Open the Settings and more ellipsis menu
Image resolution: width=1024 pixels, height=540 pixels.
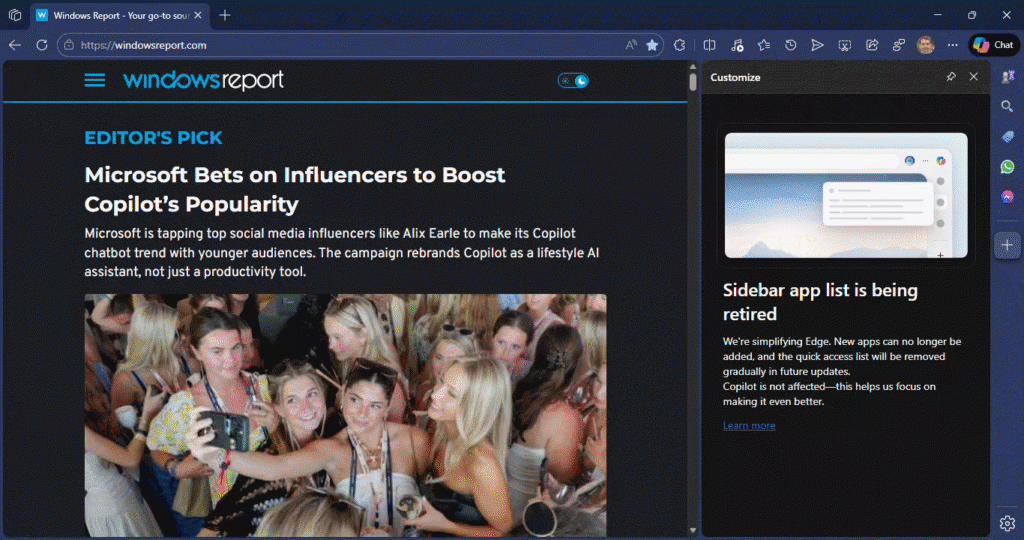click(952, 45)
